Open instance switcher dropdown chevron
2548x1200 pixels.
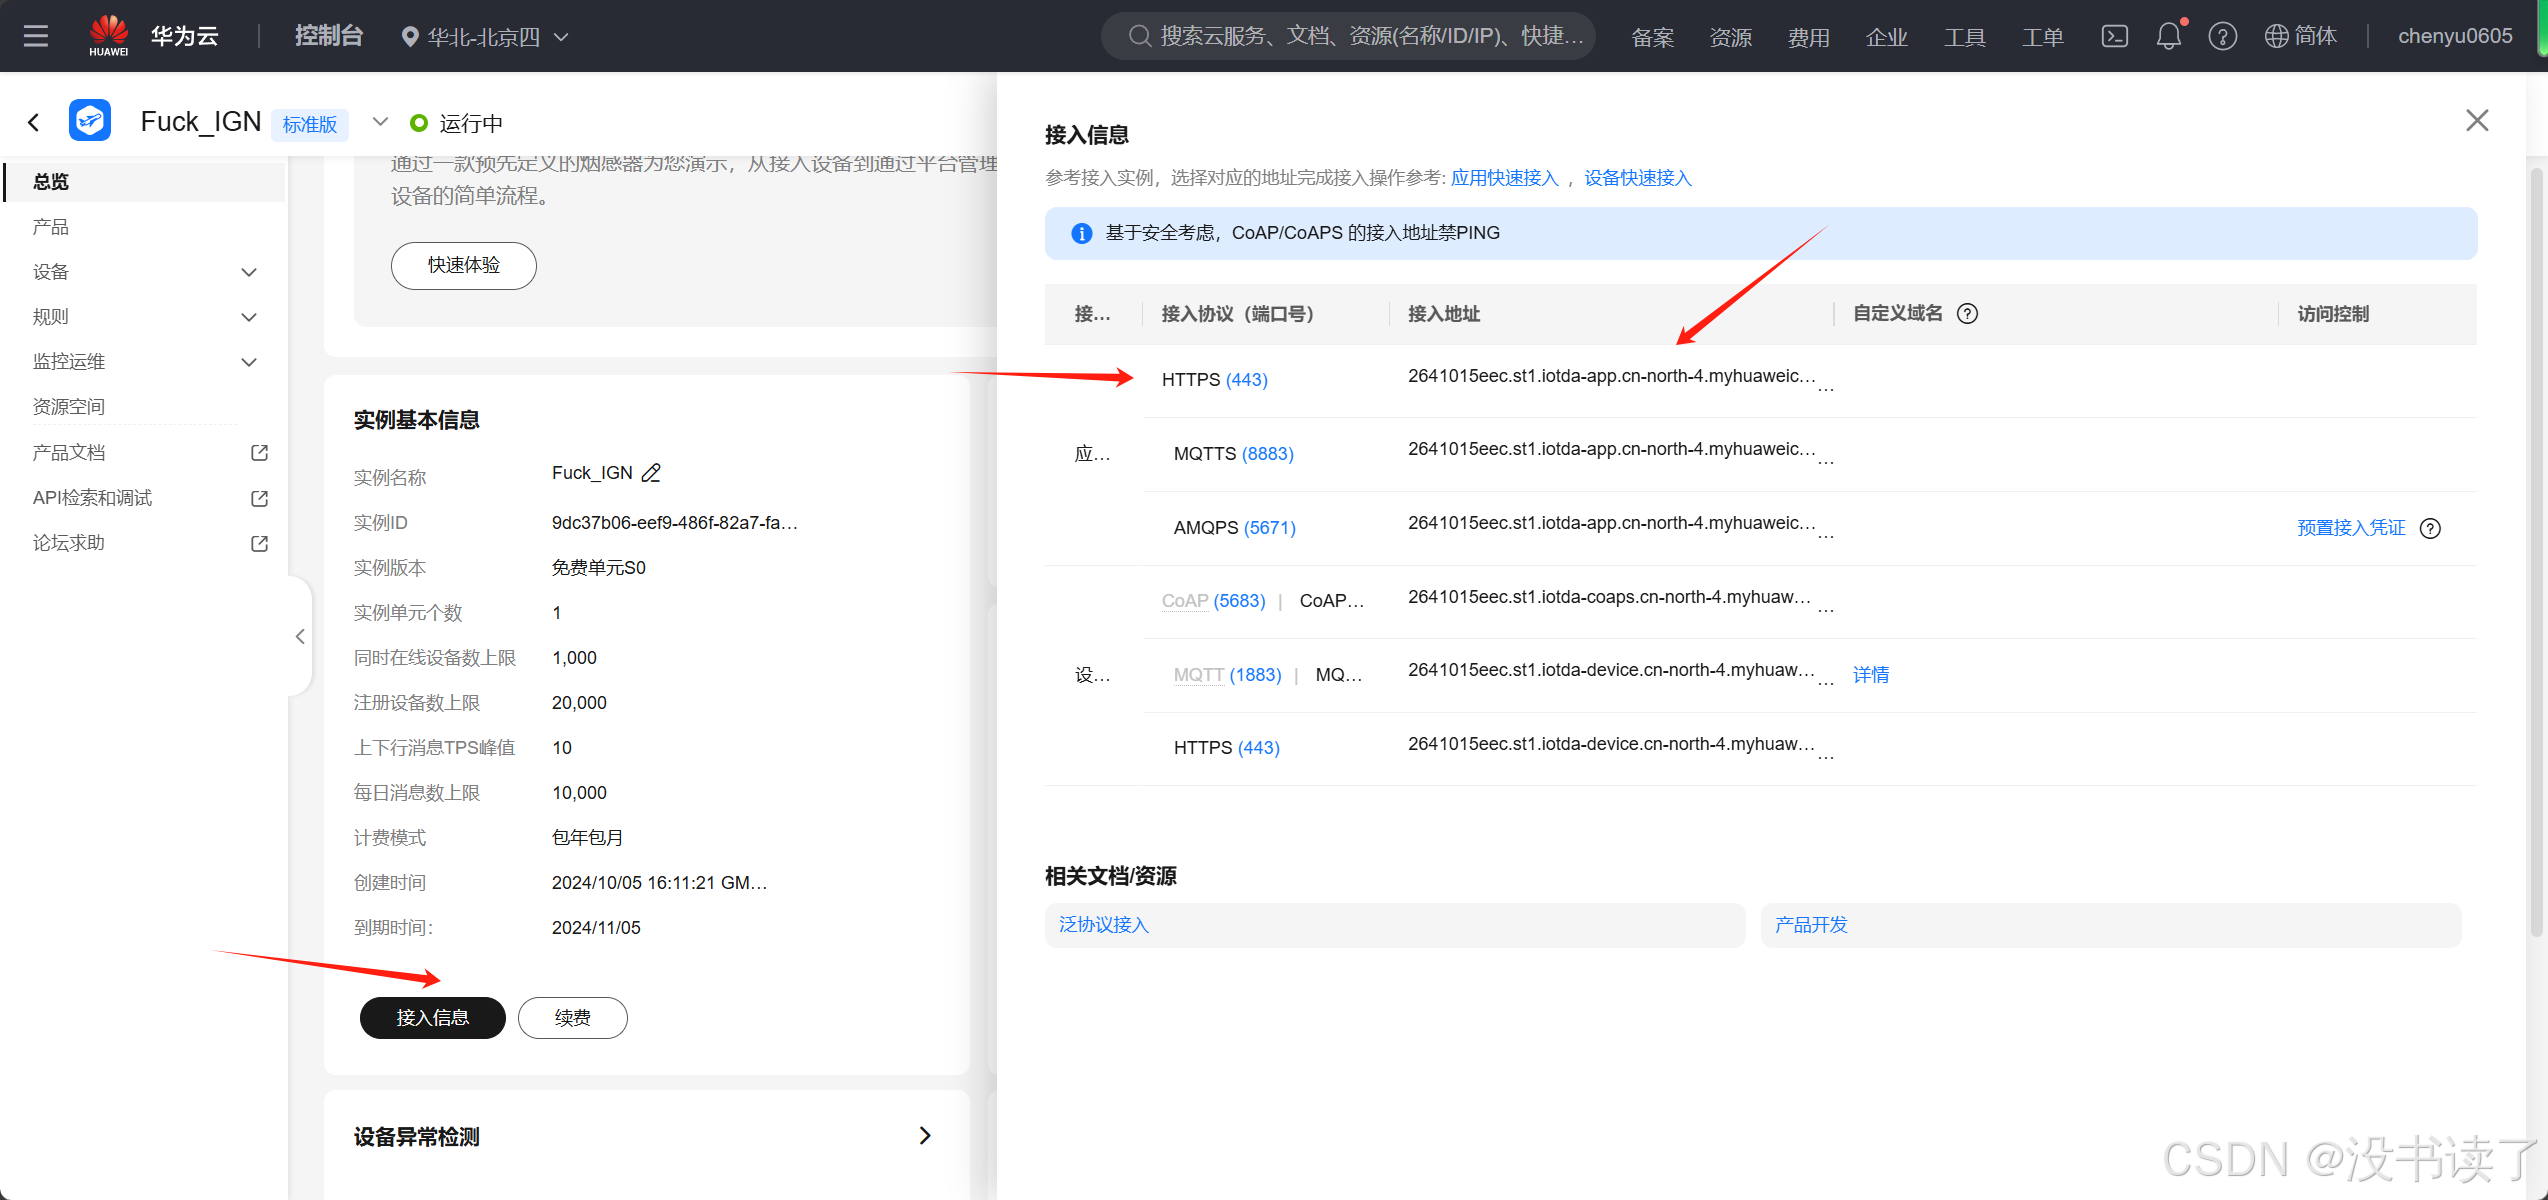pyautogui.click(x=380, y=122)
